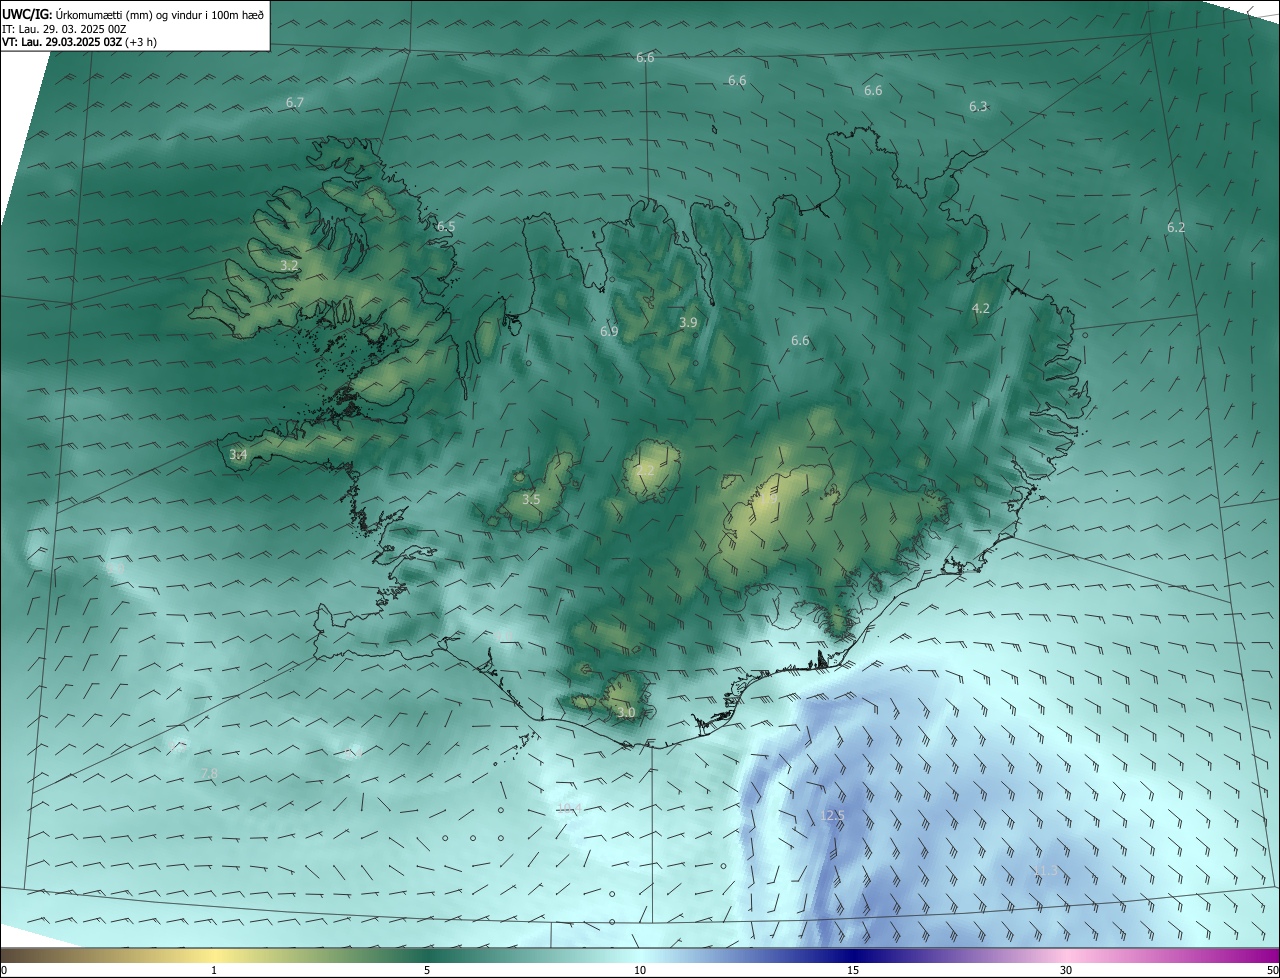Click the precipitation color scale bar
1280x978 pixels.
[x=640, y=954]
